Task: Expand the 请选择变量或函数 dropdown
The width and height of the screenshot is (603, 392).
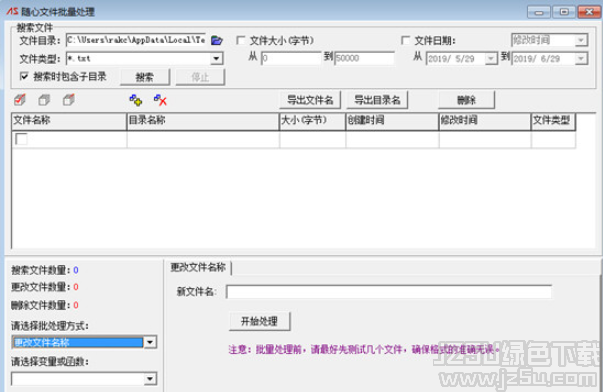Action: point(150,379)
